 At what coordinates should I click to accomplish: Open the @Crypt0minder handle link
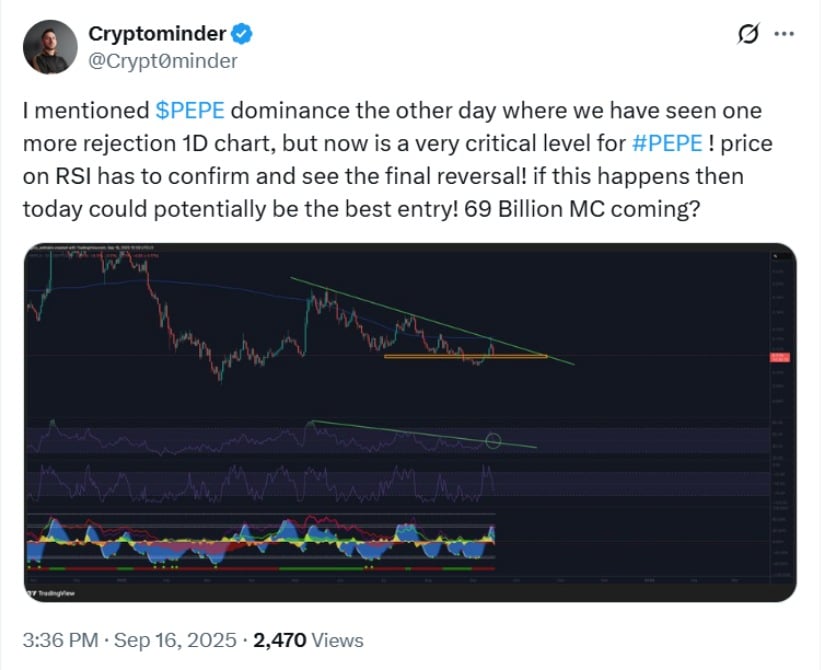(x=163, y=61)
